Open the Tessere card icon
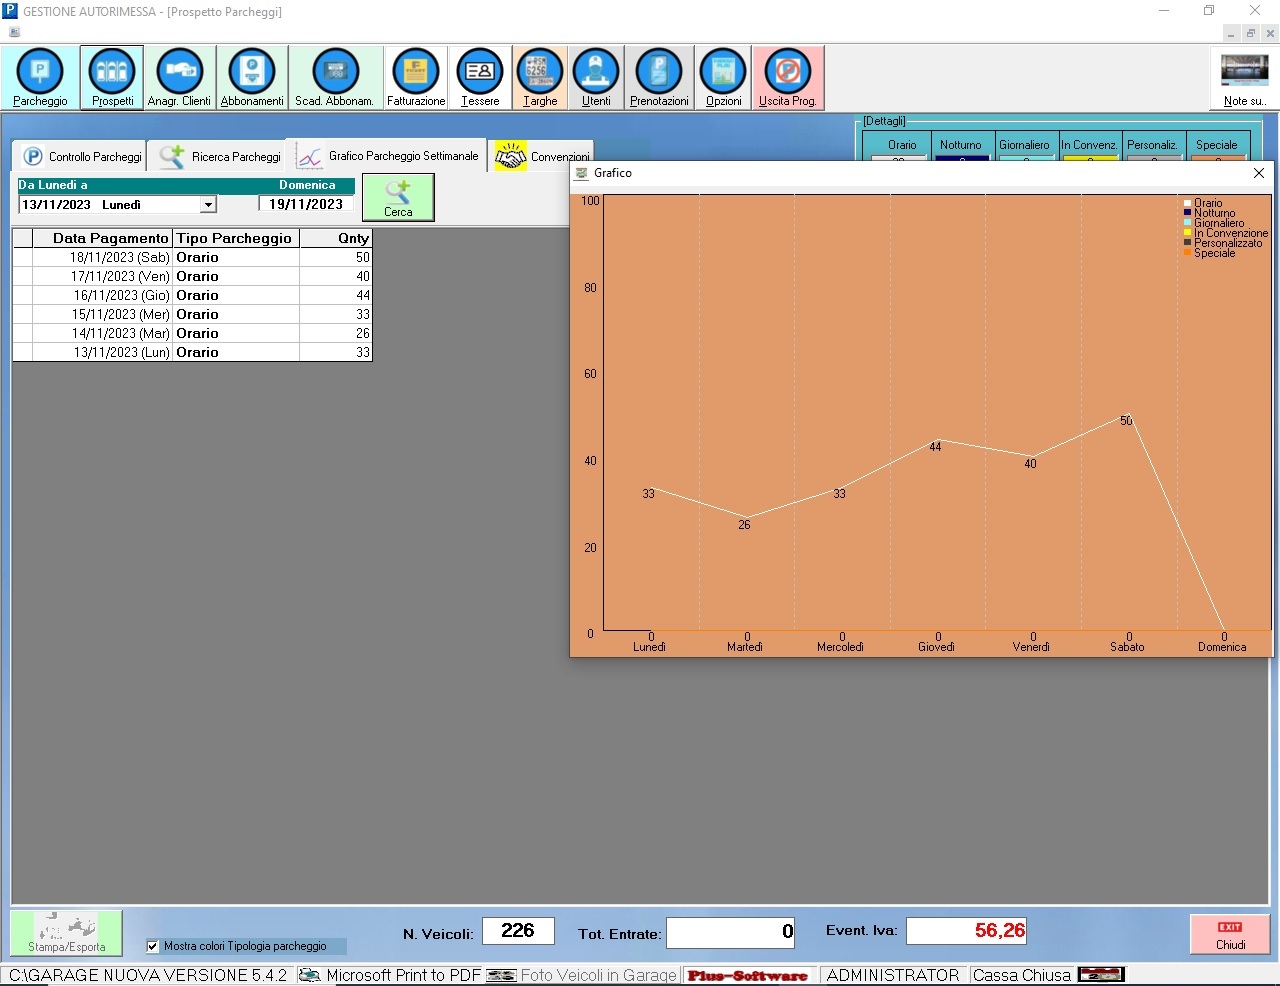Viewport: 1280px width, 986px height. (x=480, y=77)
